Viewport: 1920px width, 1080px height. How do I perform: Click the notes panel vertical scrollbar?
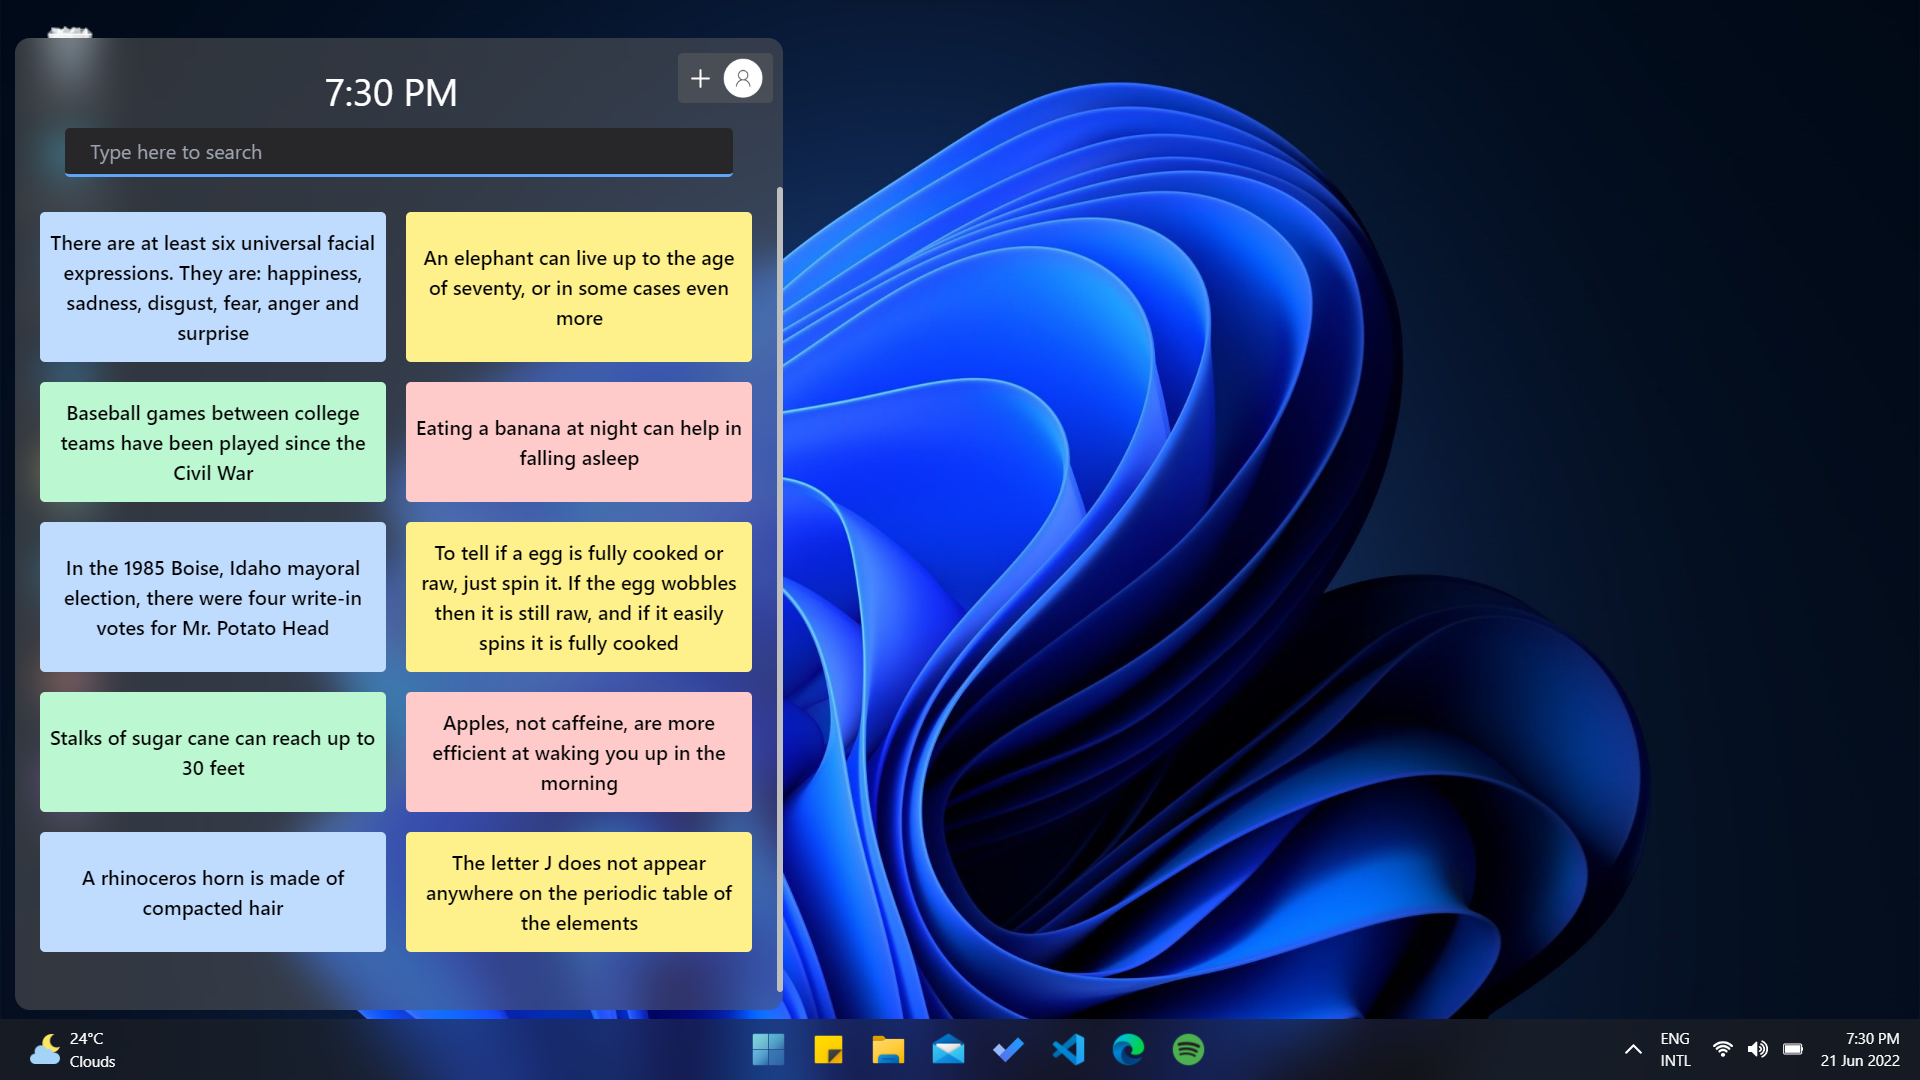click(x=779, y=588)
